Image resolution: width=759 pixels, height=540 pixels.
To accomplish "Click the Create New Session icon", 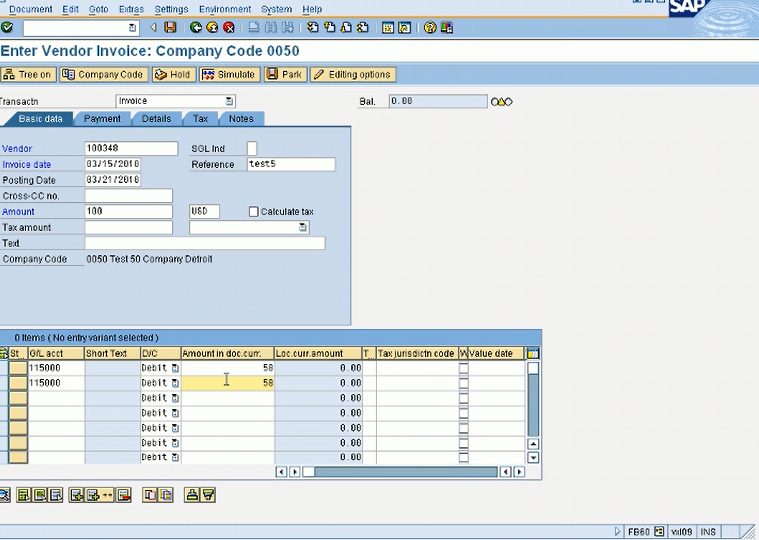I will (388, 28).
